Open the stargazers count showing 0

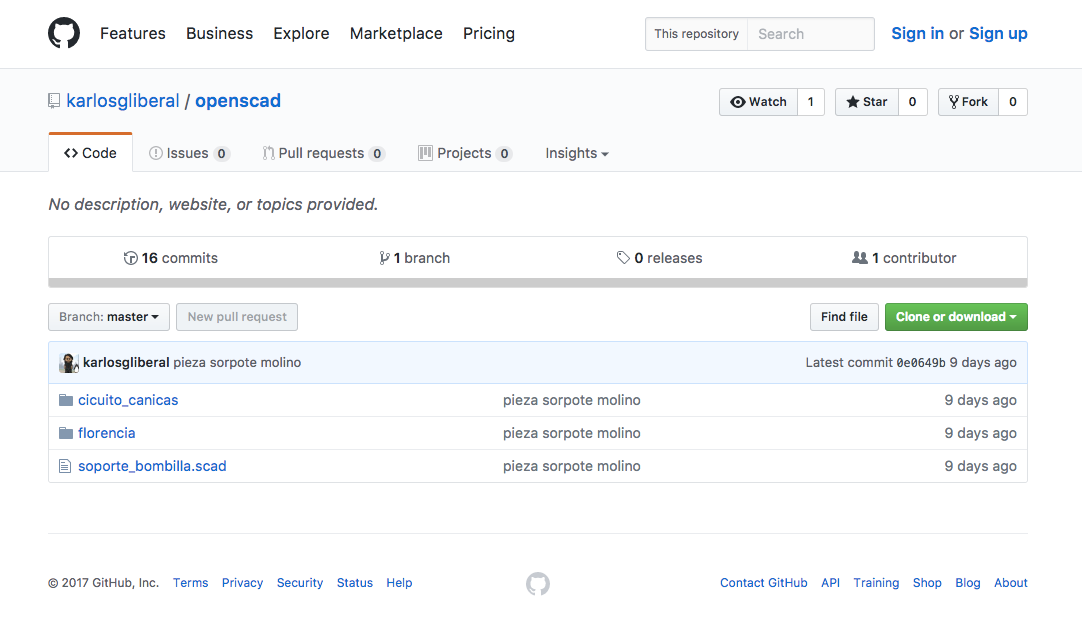click(x=912, y=102)
